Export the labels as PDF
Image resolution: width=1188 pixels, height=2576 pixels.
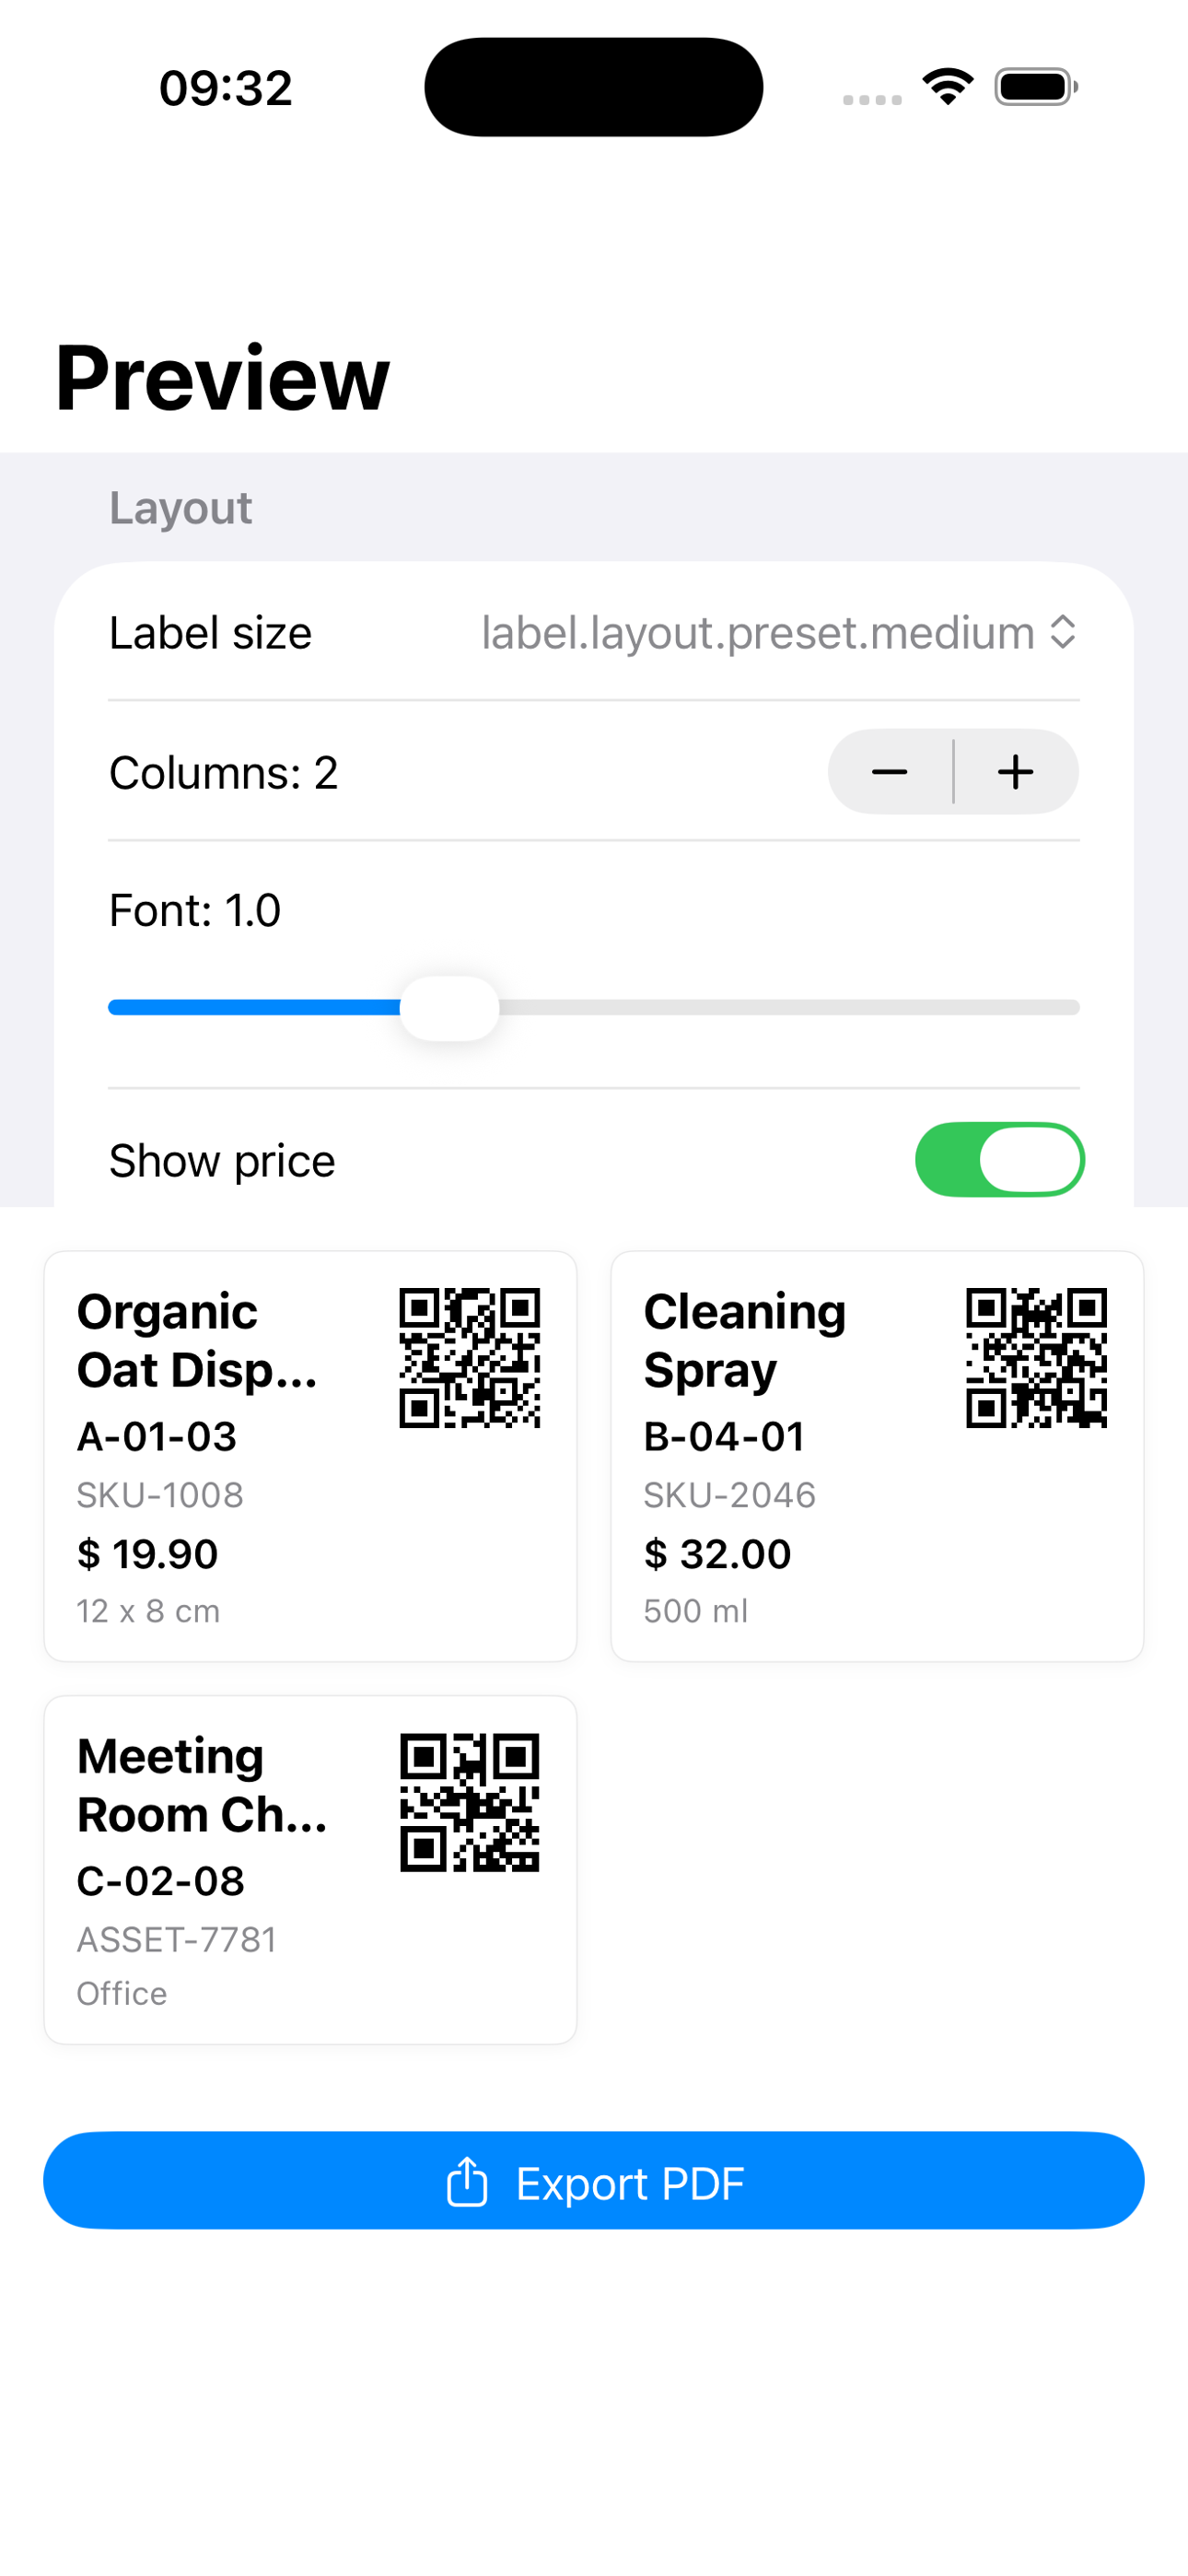pyautogui.click(x=594, y=2181)
